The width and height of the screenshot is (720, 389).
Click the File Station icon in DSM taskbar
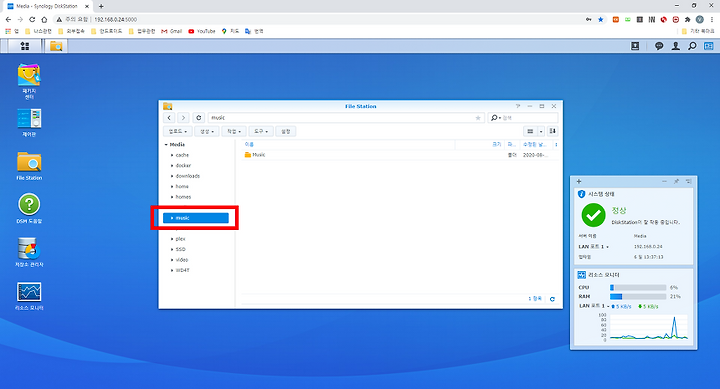[56, 46]
